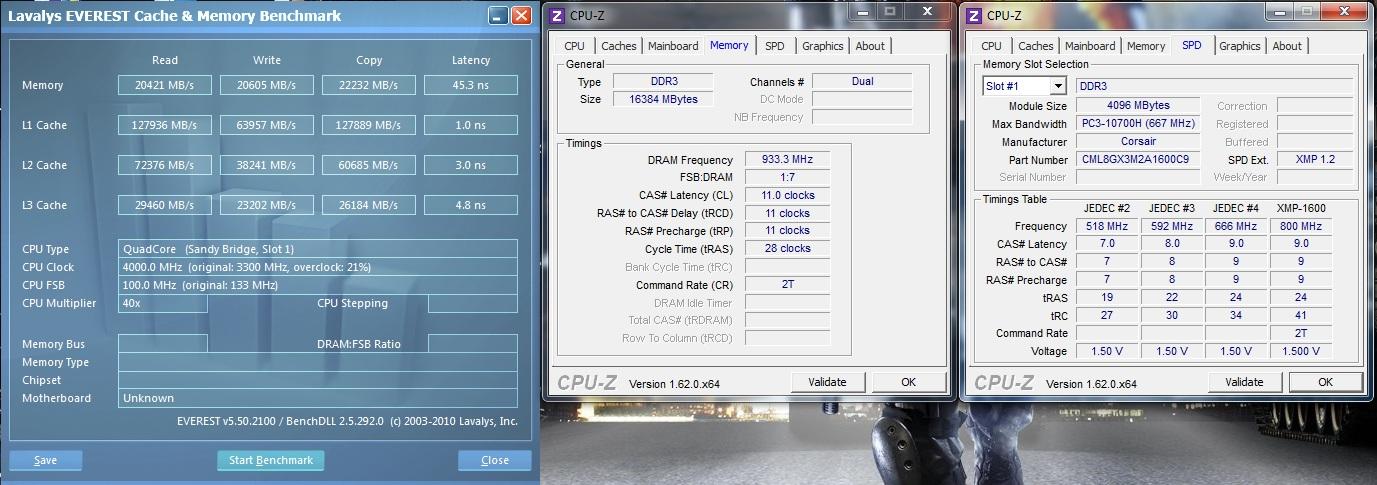Click Validate in SPD CPU-Z window
The width and height of the screenshot is (1377, 485).
[x=1244, y=382]
